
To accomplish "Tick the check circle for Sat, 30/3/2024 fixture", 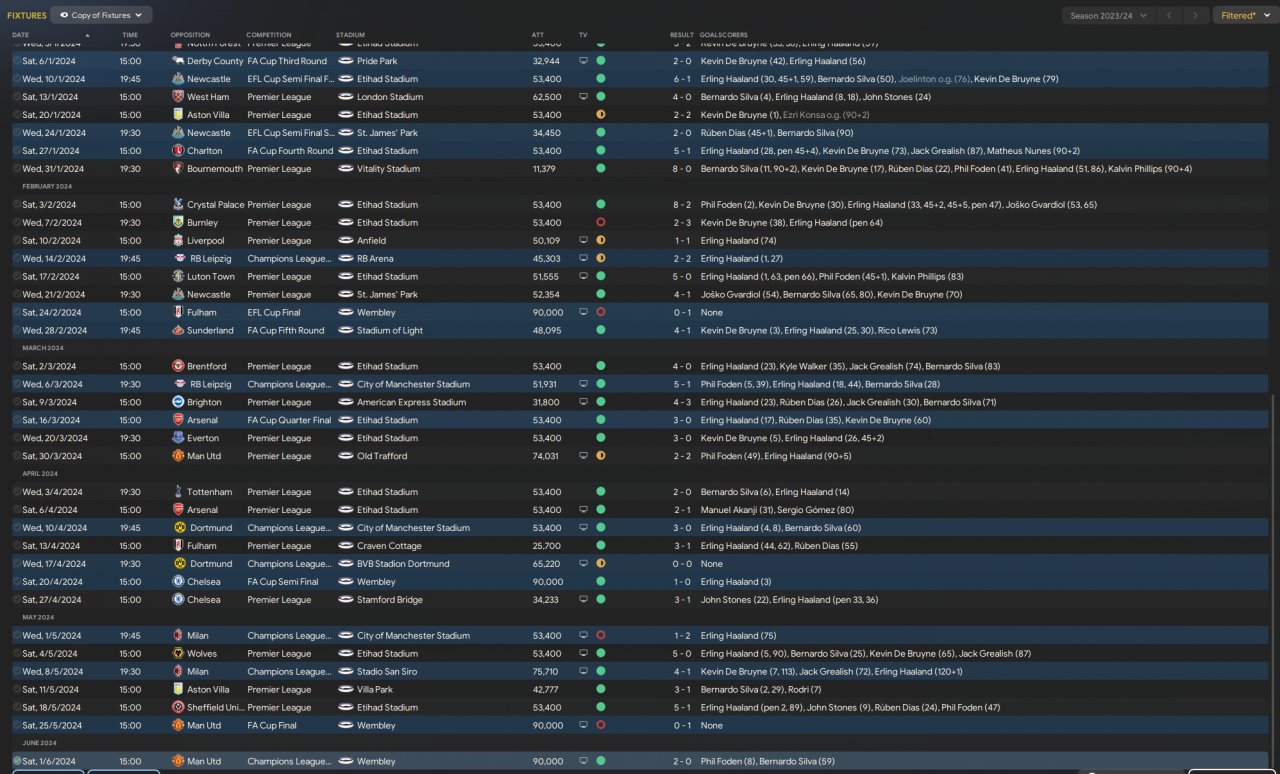I will pyautogui.click(x=17, y=456).
